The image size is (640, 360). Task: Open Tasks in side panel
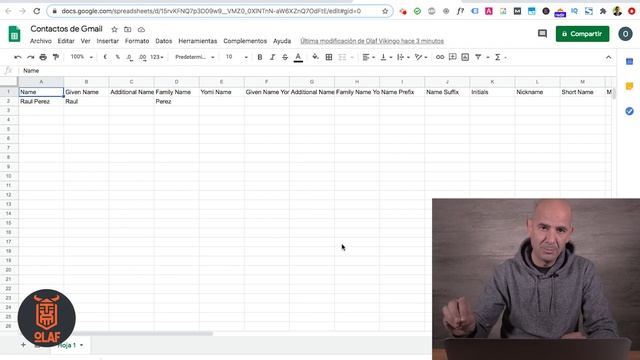[629, 111]
